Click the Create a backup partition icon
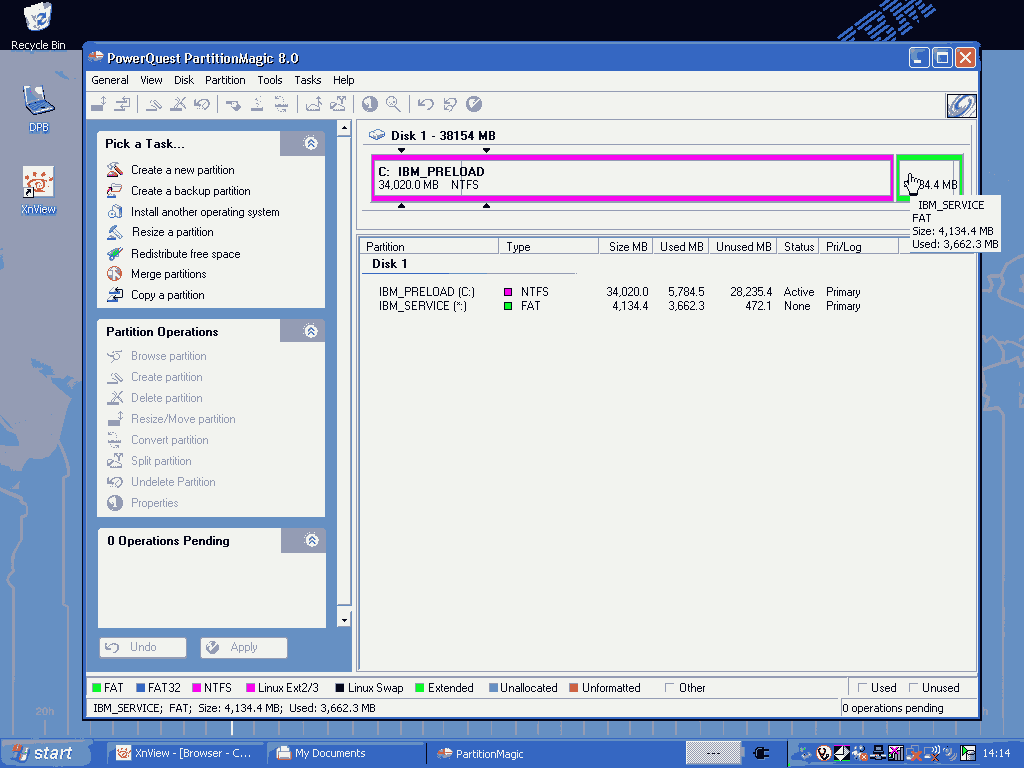Viewport: 1024px width, 768px height. (115, 191)
